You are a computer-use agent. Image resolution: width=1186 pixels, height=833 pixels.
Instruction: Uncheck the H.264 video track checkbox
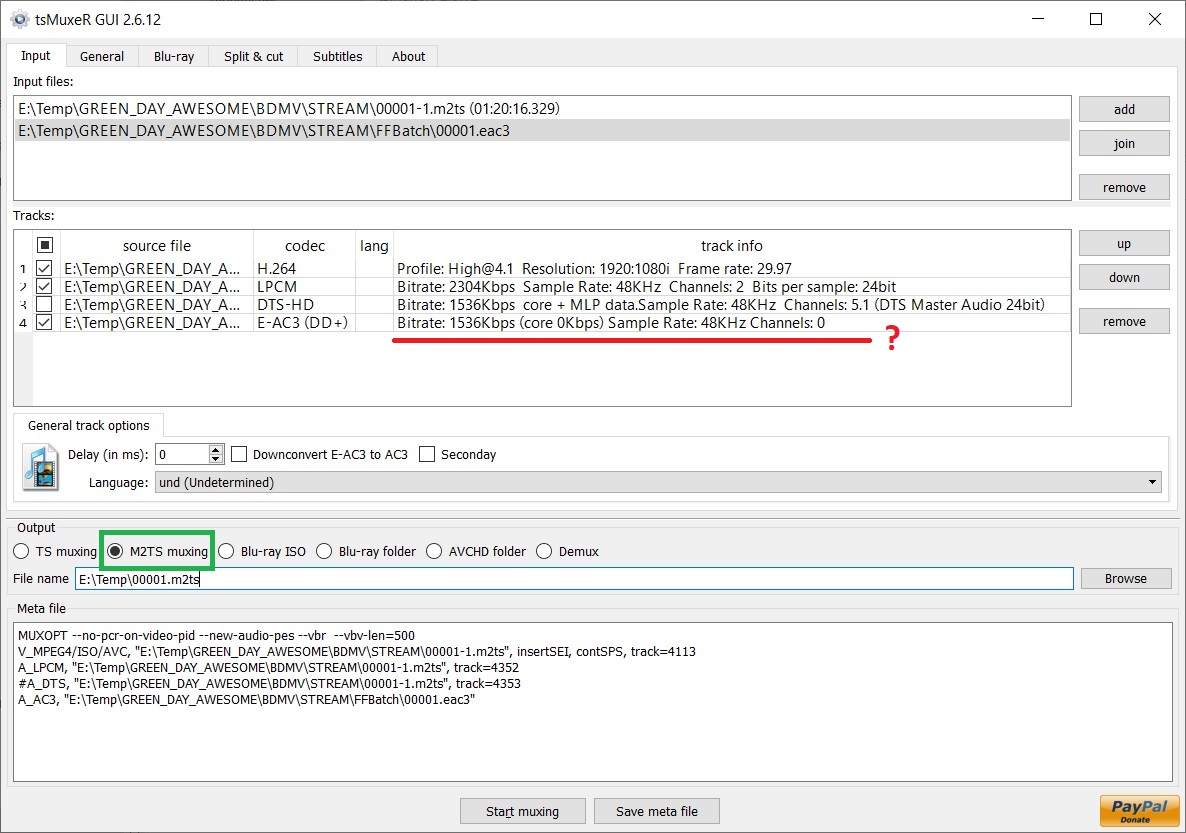44,269
